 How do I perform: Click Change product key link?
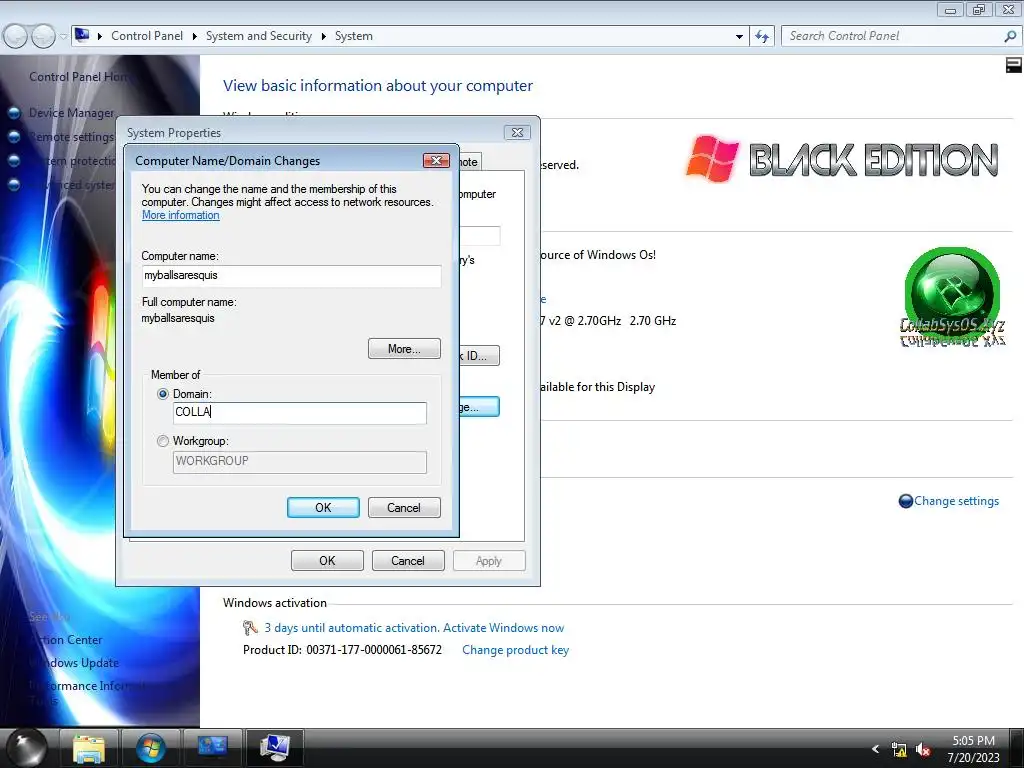tap(515, 650)
